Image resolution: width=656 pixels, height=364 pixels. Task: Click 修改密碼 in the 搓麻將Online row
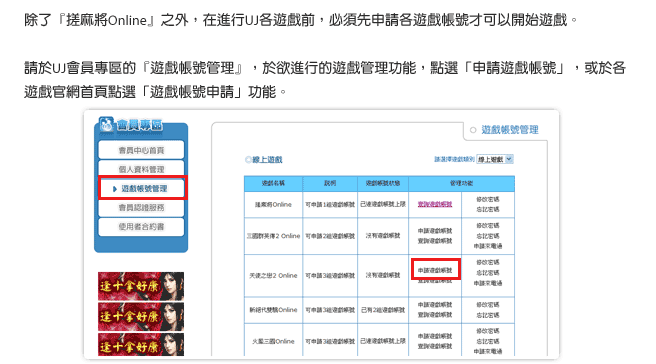click(x=488, y=199)
